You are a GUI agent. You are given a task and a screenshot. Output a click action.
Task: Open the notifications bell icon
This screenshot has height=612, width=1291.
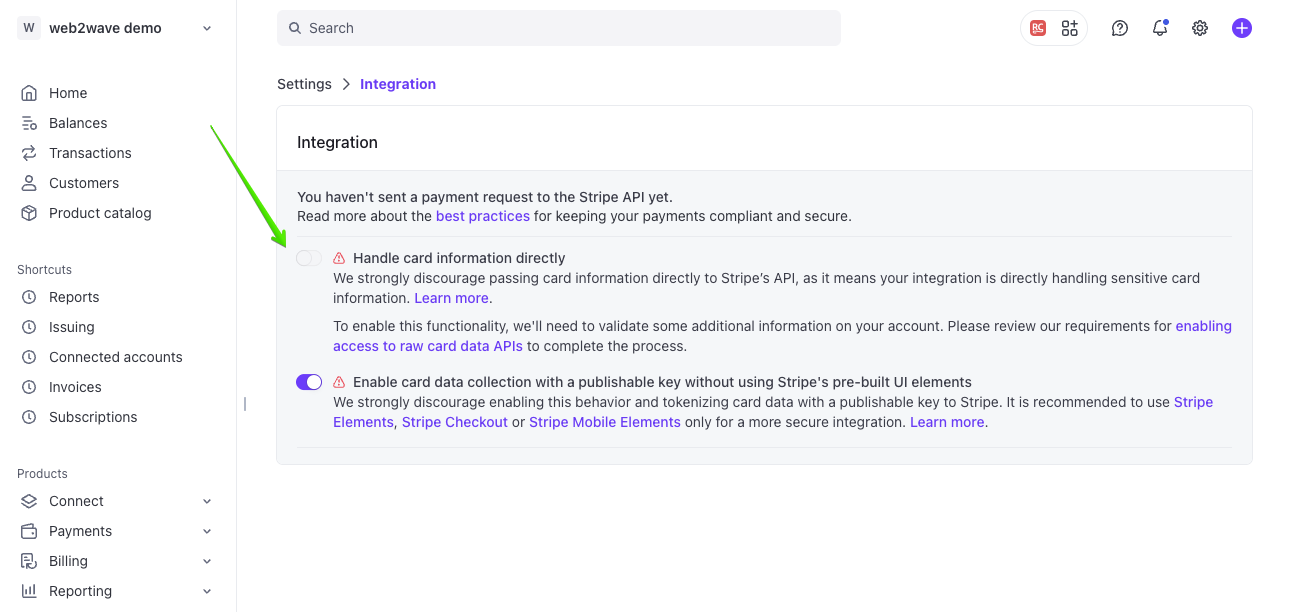coord(1160,28)
